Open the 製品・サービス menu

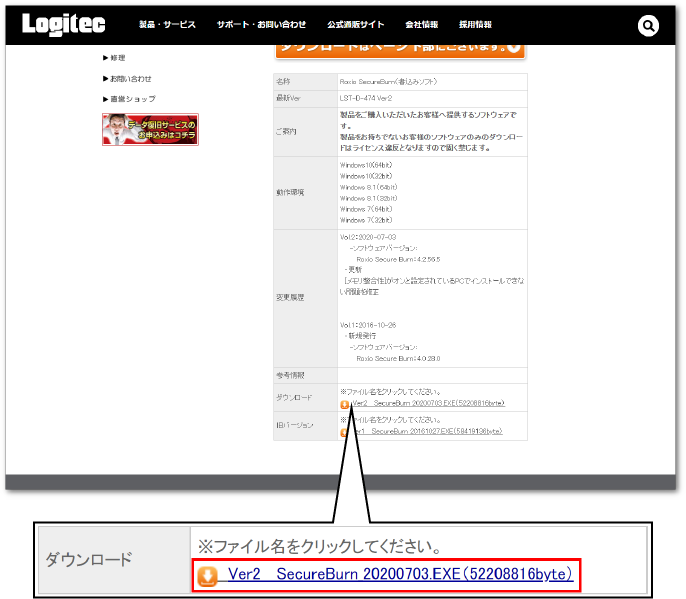167,25
